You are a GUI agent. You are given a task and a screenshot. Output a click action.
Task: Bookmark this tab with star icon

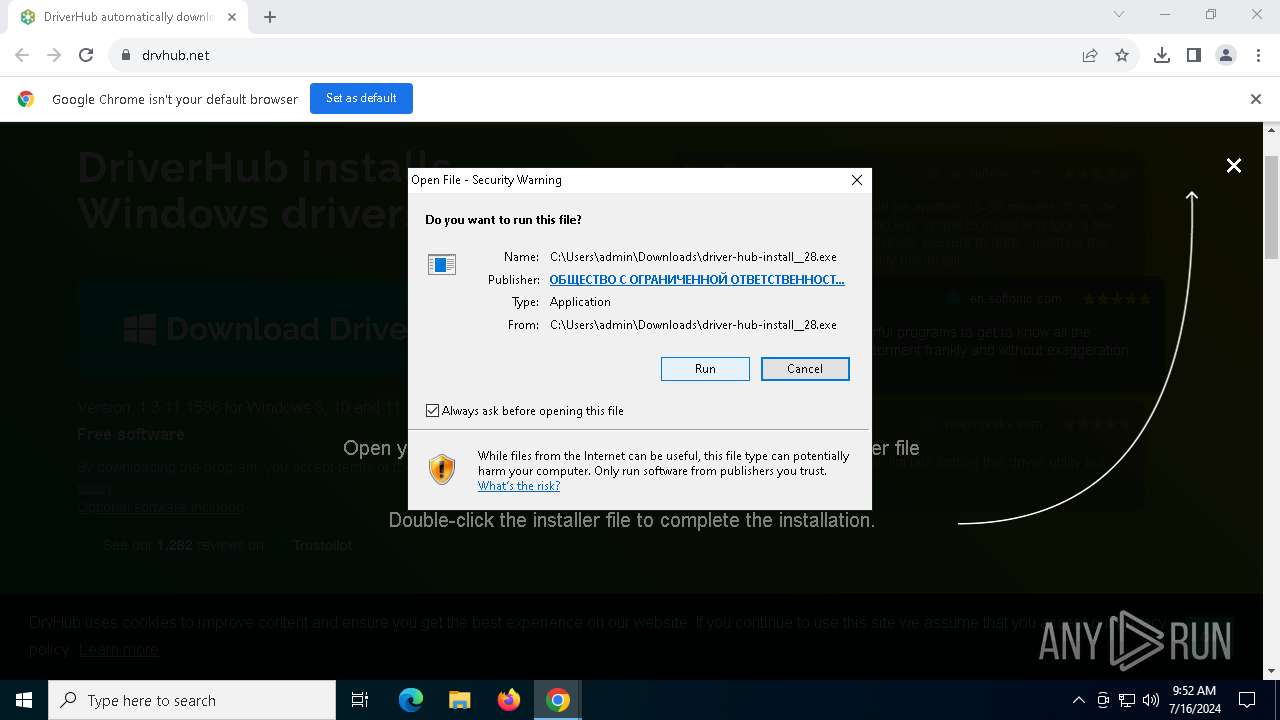click(1122, 56)
